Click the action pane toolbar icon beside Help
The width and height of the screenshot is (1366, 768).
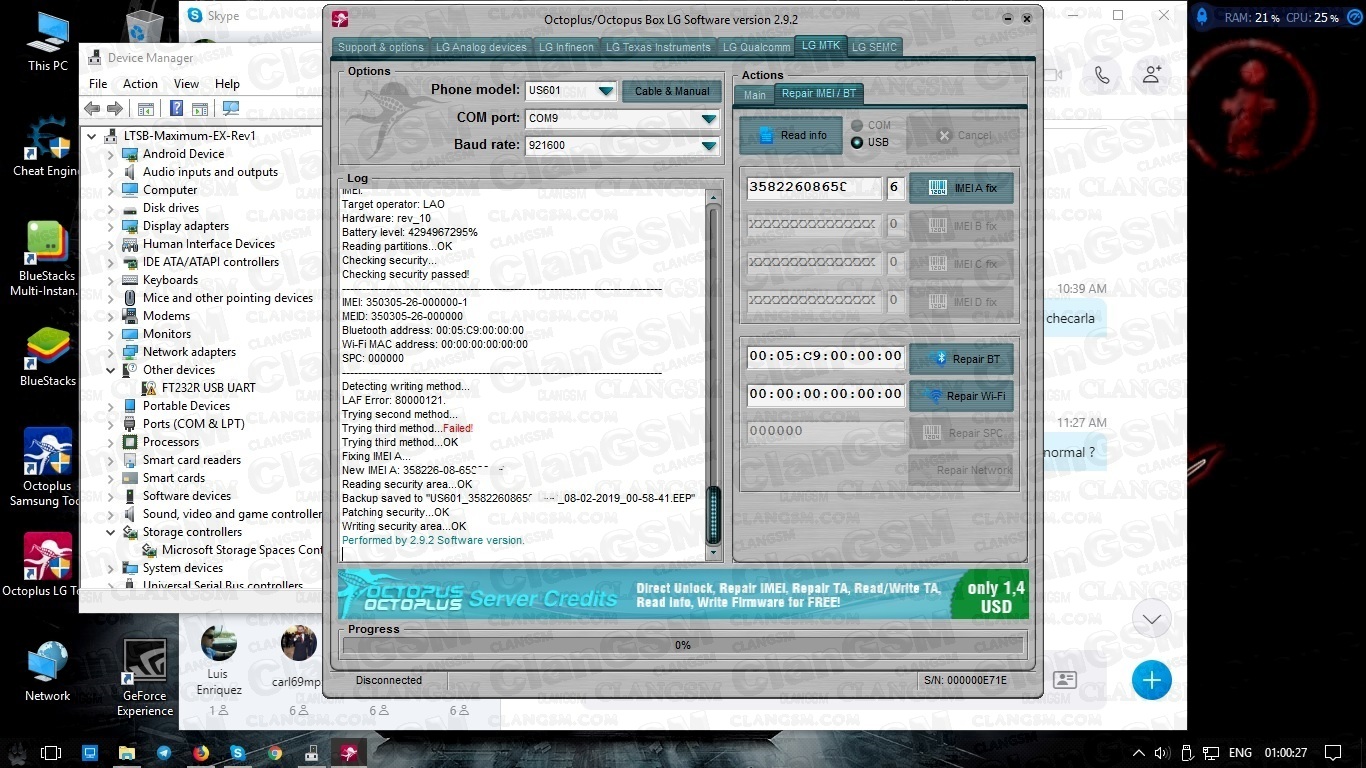(200, 109)
